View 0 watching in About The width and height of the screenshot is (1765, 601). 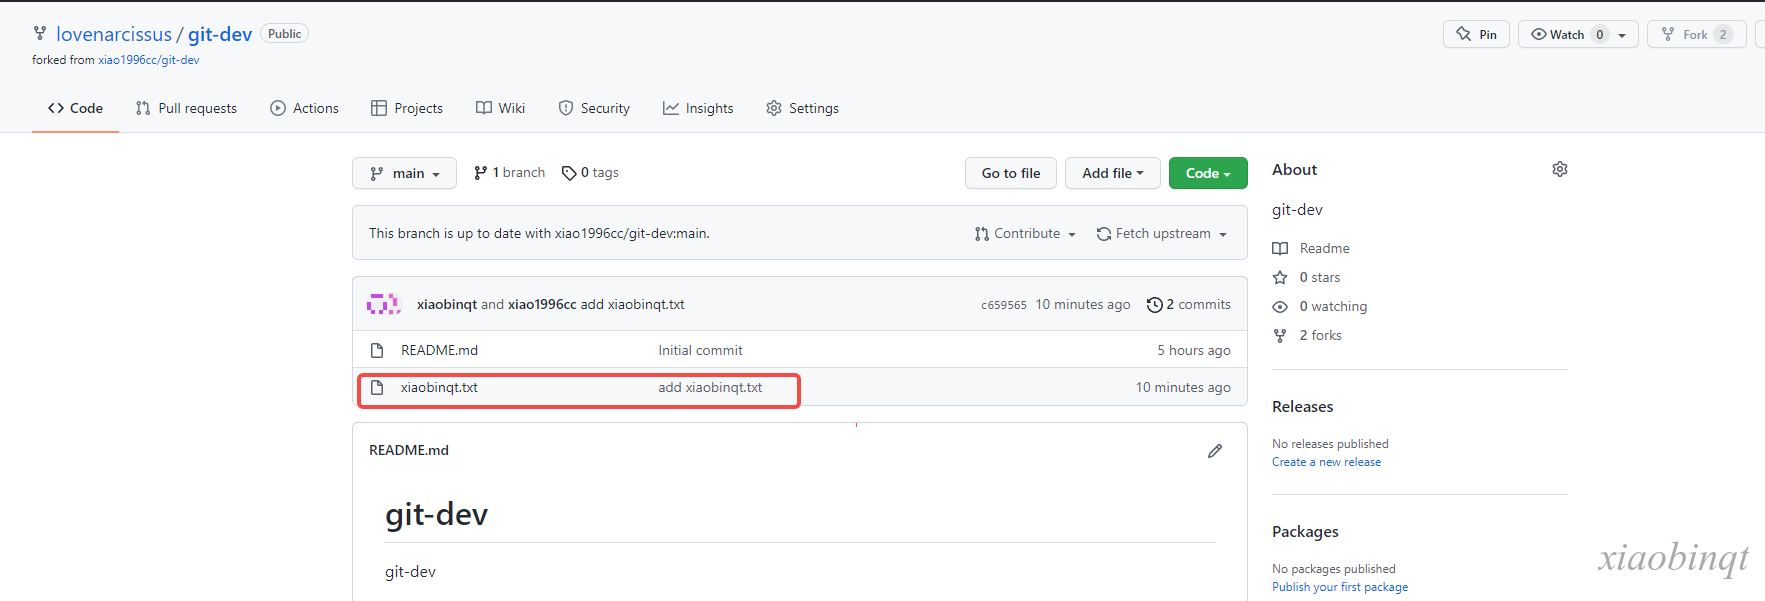[1333, 306]
